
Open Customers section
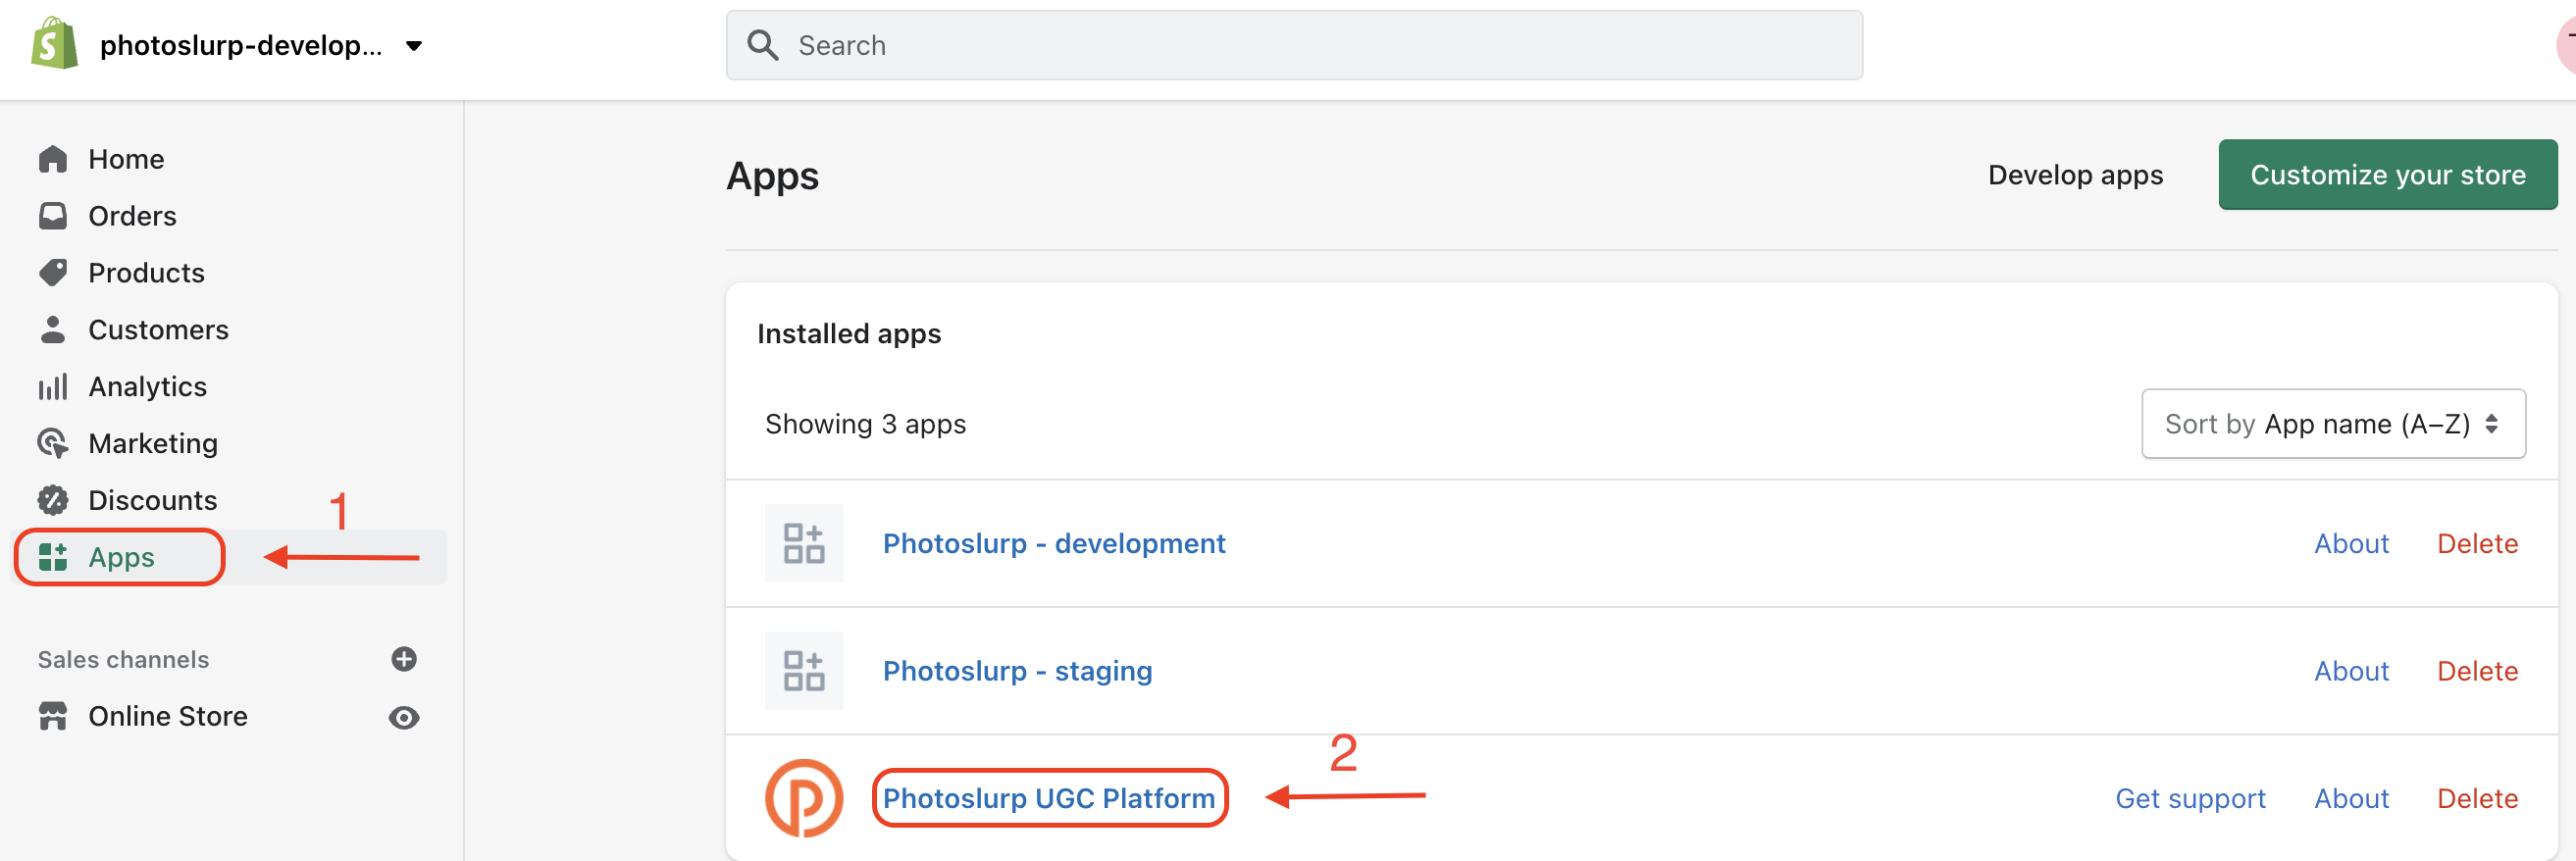coord(158,330)
